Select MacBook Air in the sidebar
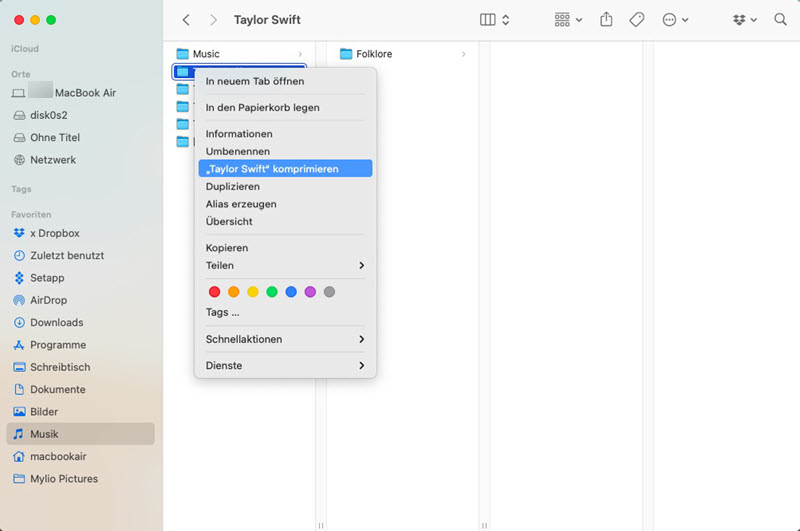Viewport: 800px width, 531px height. pos(80,93)
